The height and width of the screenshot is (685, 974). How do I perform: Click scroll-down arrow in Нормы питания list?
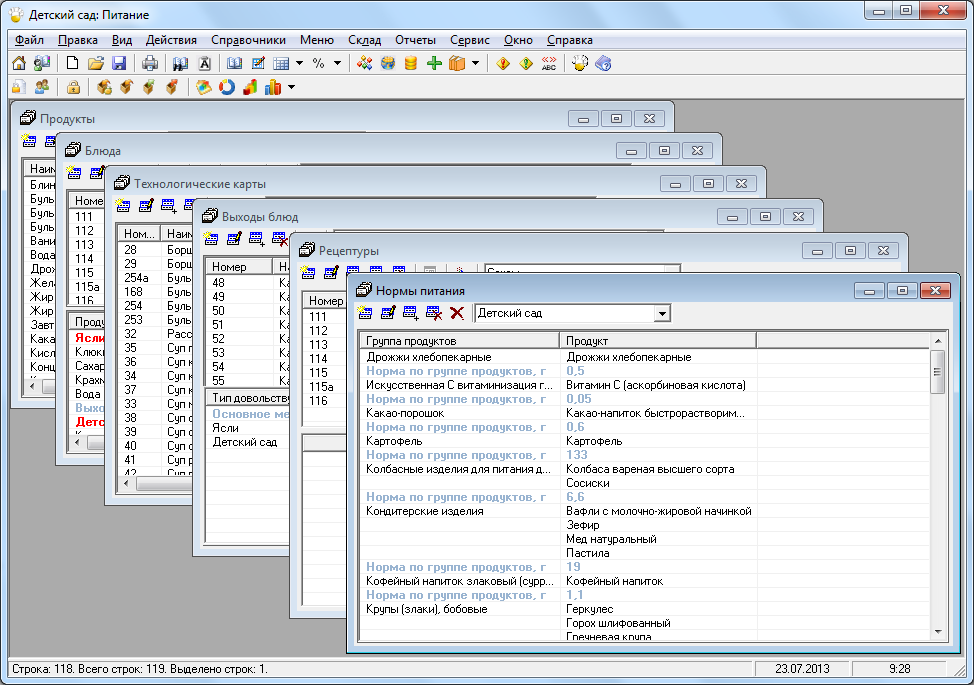(937, 631)
